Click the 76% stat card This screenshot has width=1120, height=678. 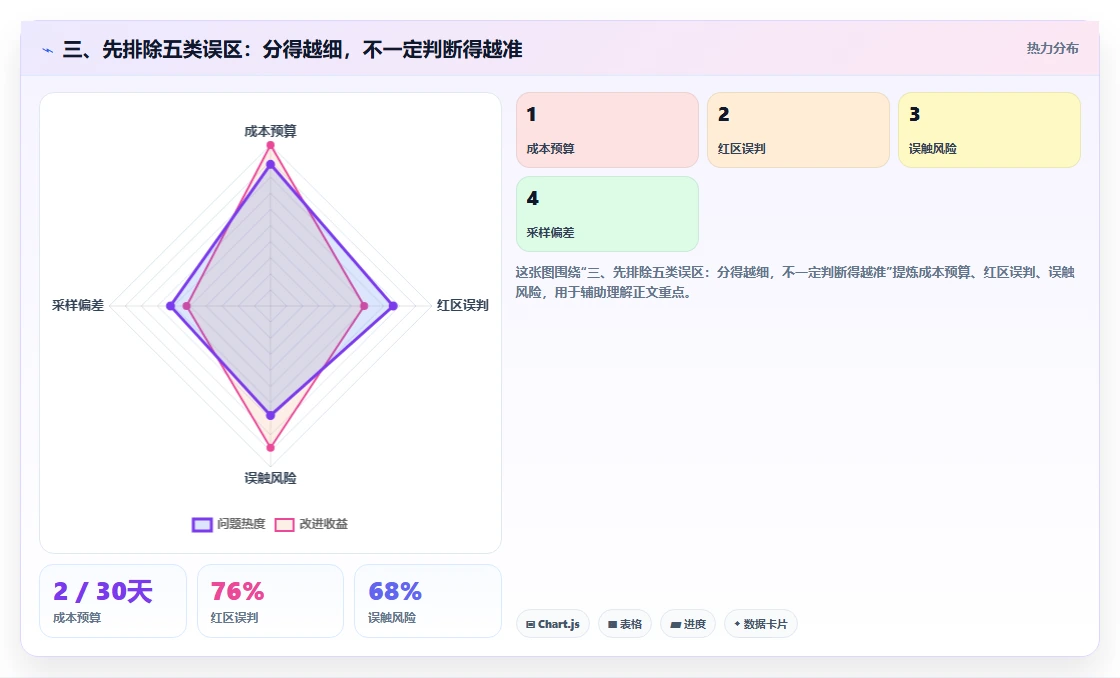(270, 601)
